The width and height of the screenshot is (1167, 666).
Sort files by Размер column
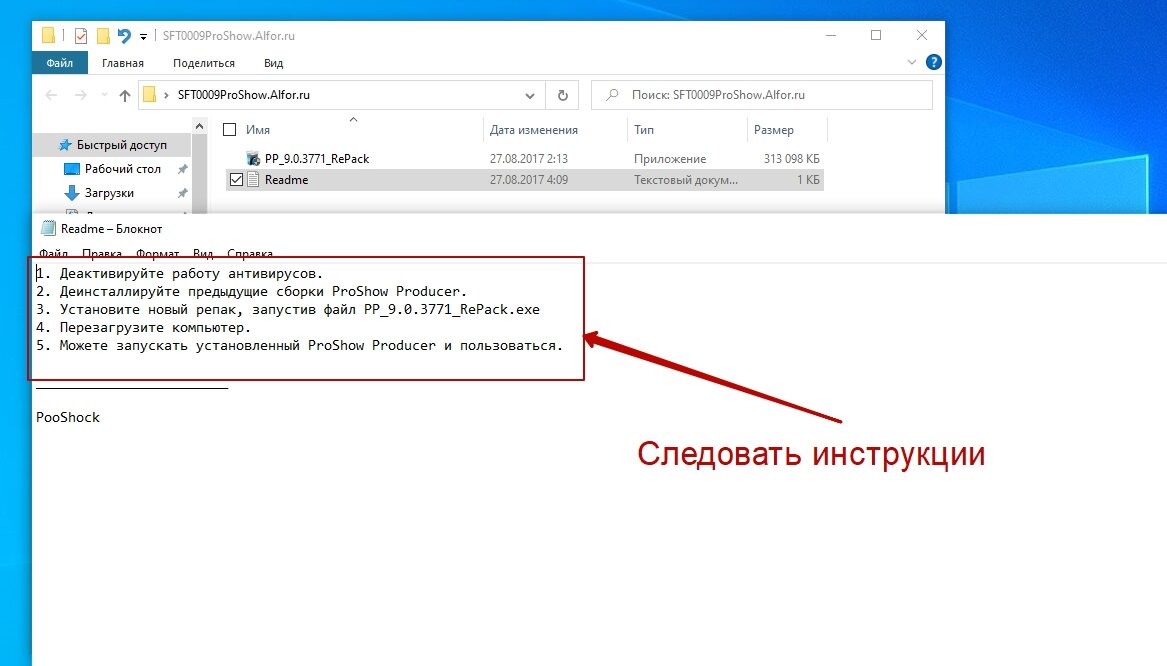click(x=774, y=129)
